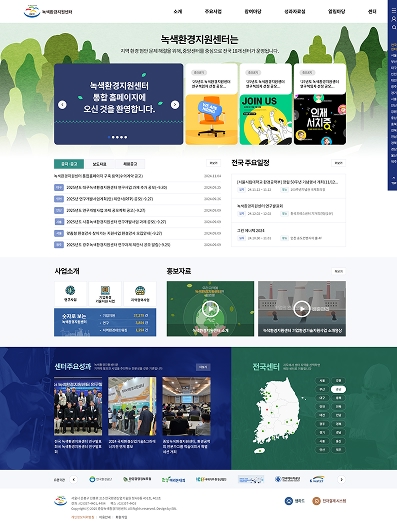Click the top-left region pill beside the map
The width and height of the screenshot is (397, 527).
(x=322, y=380)
